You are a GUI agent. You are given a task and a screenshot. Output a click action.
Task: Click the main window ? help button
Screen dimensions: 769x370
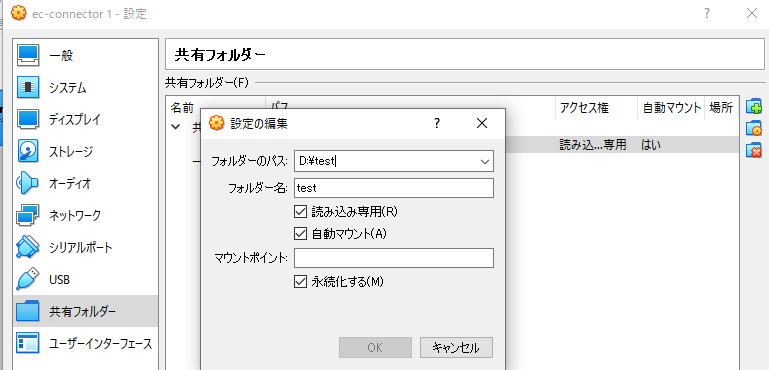coord(707,13)
